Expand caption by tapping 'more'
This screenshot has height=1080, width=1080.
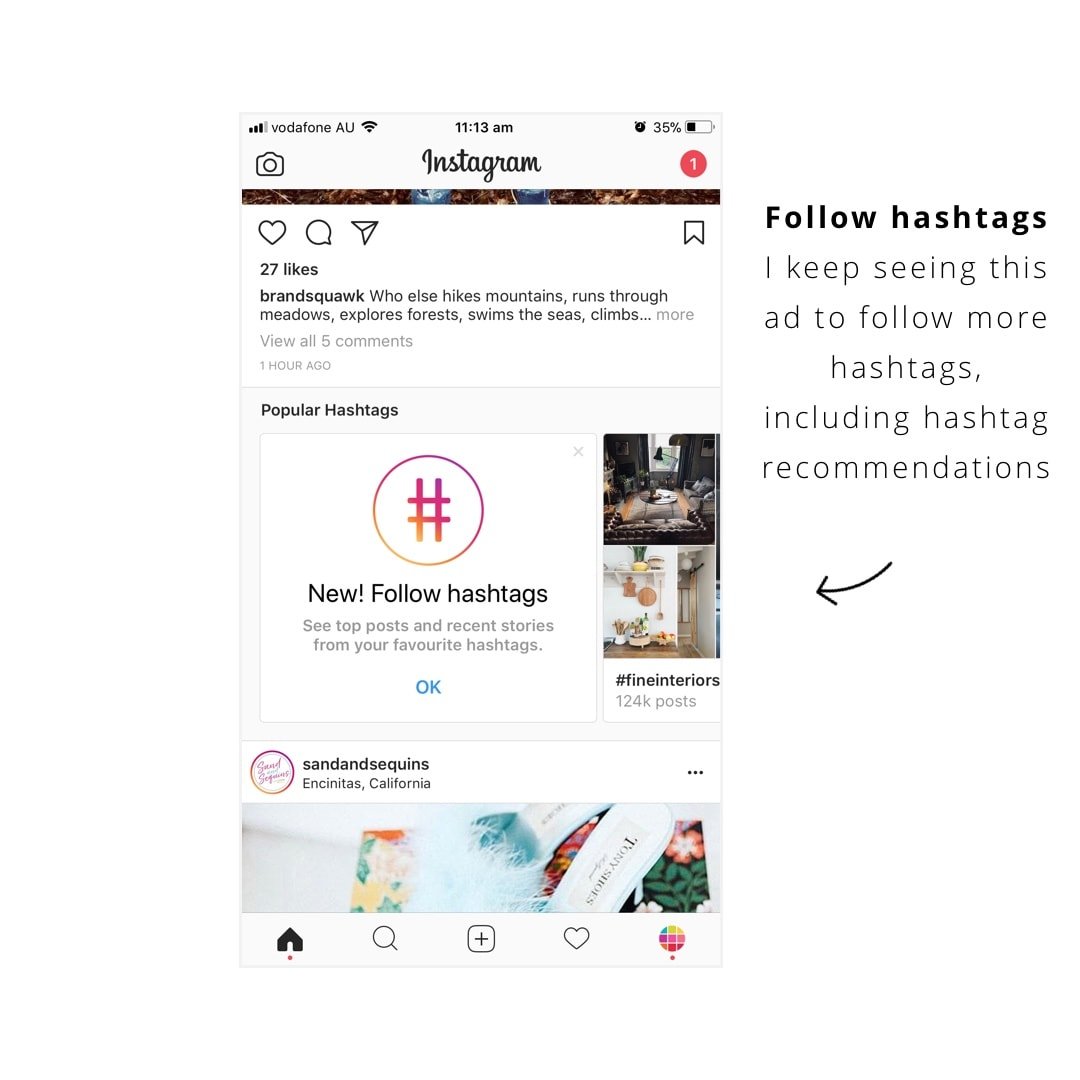coord(675,315)
